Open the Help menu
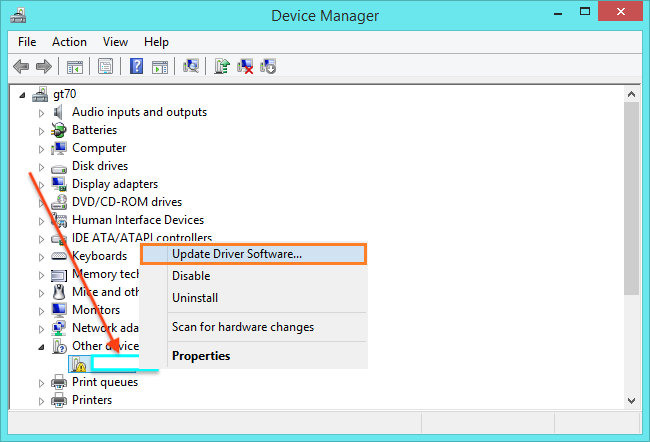650x442 pixels. [x=156, y=42]
